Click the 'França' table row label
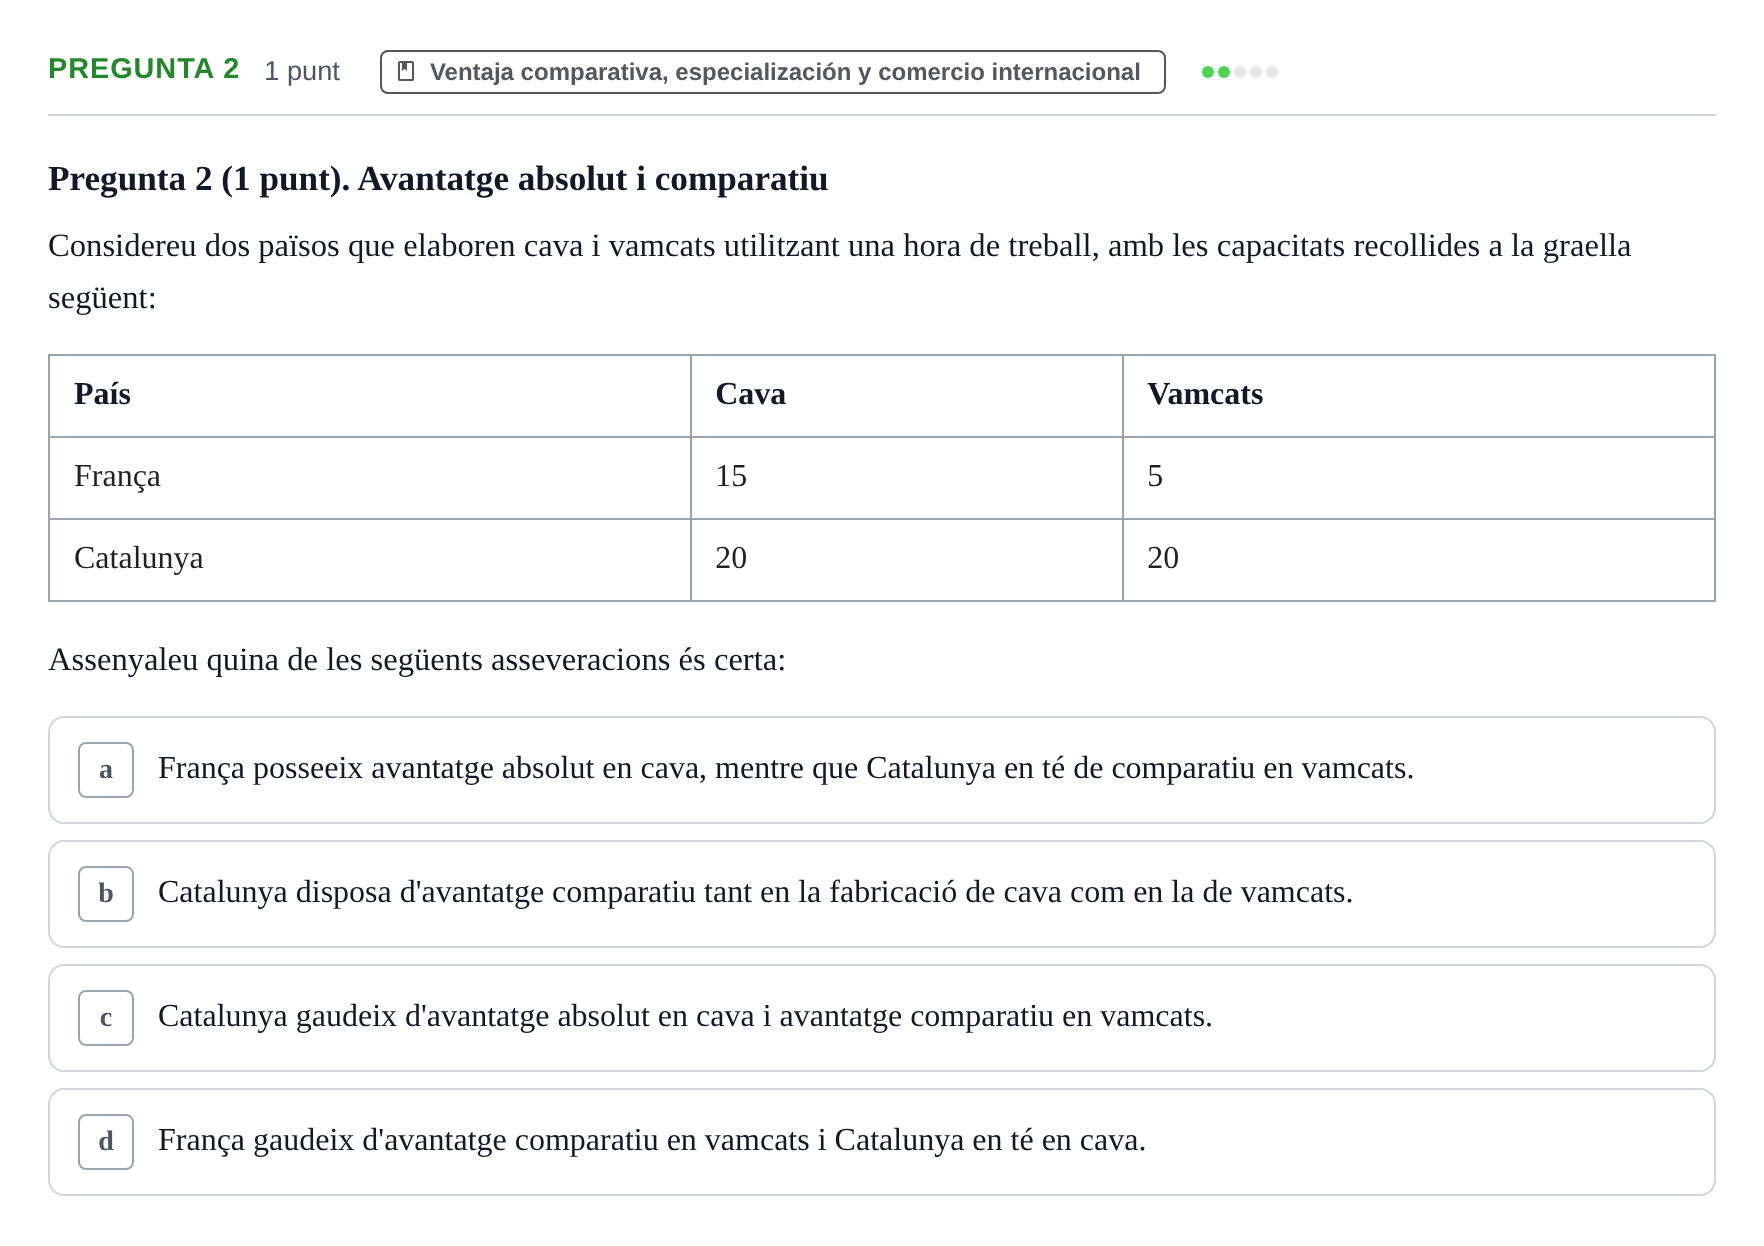 (x=117, y=477)
